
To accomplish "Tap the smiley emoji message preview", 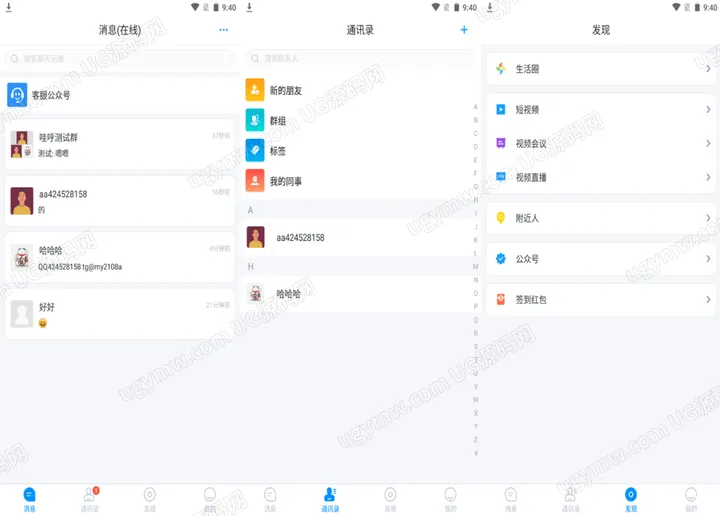I will pos(43,323).
